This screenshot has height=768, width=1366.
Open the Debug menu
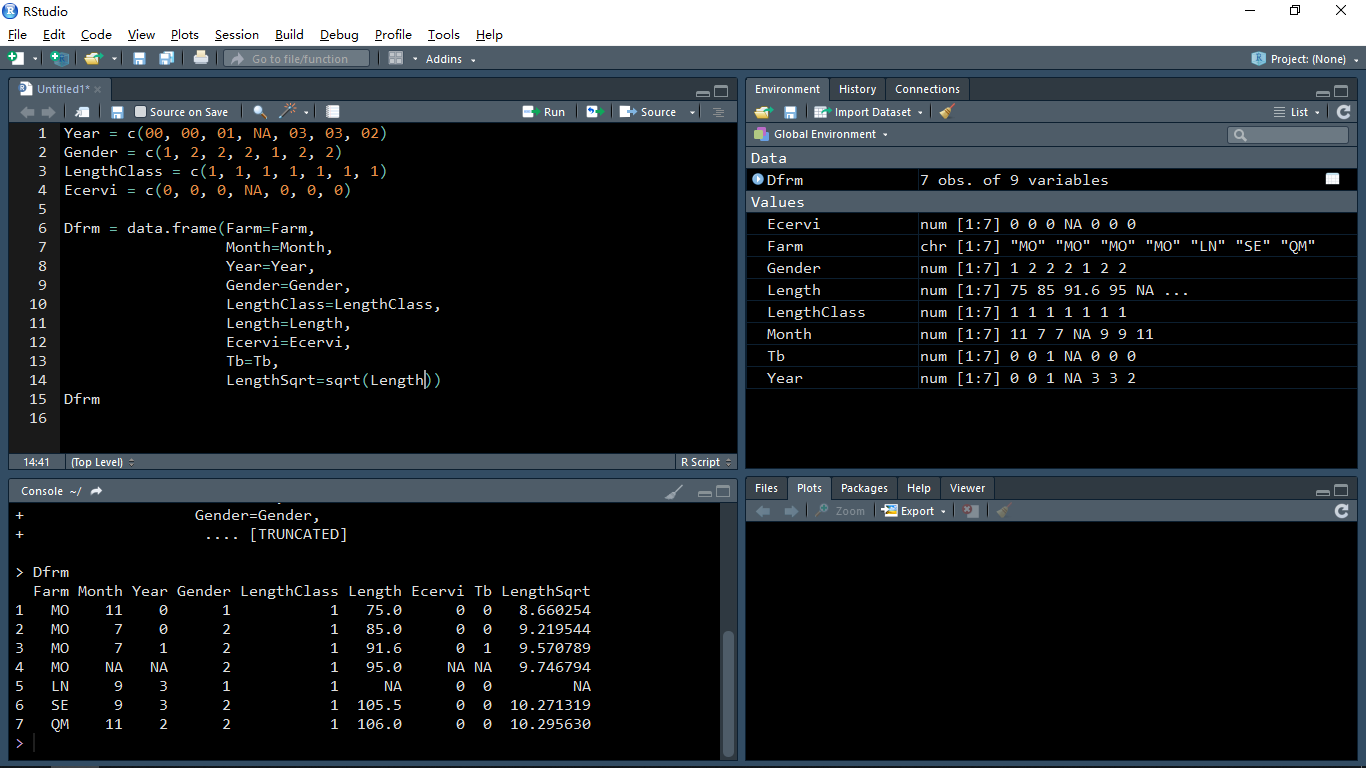click(339, 35)
